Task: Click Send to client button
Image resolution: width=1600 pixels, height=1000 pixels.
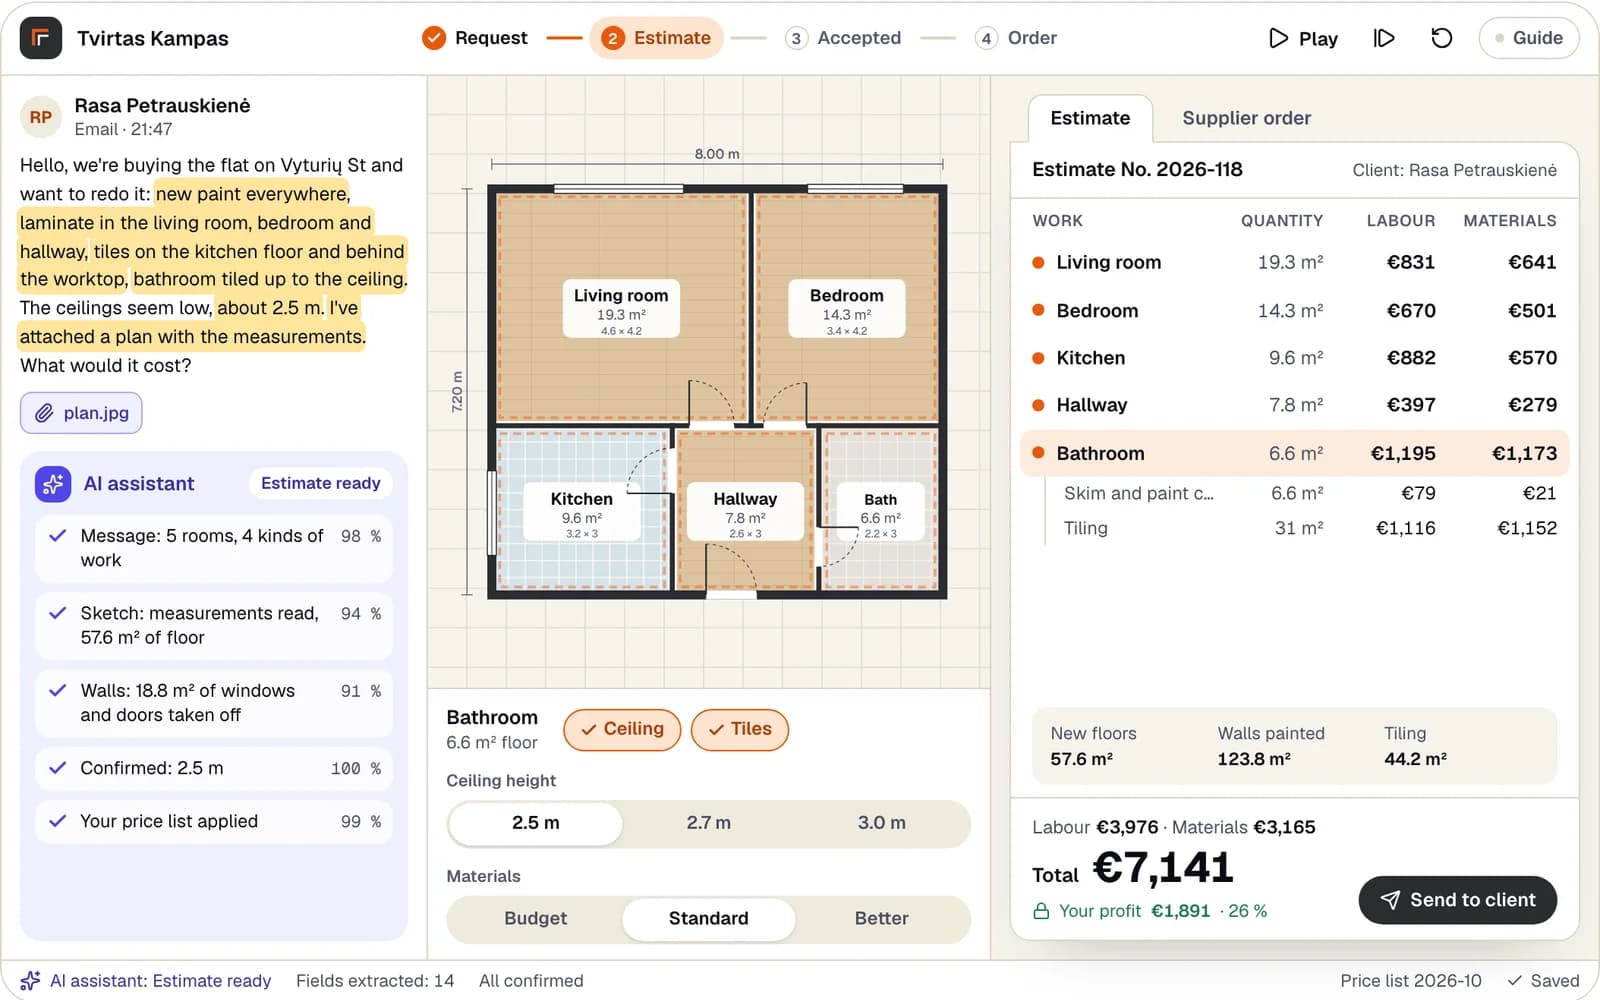Action: (1457, 900)
